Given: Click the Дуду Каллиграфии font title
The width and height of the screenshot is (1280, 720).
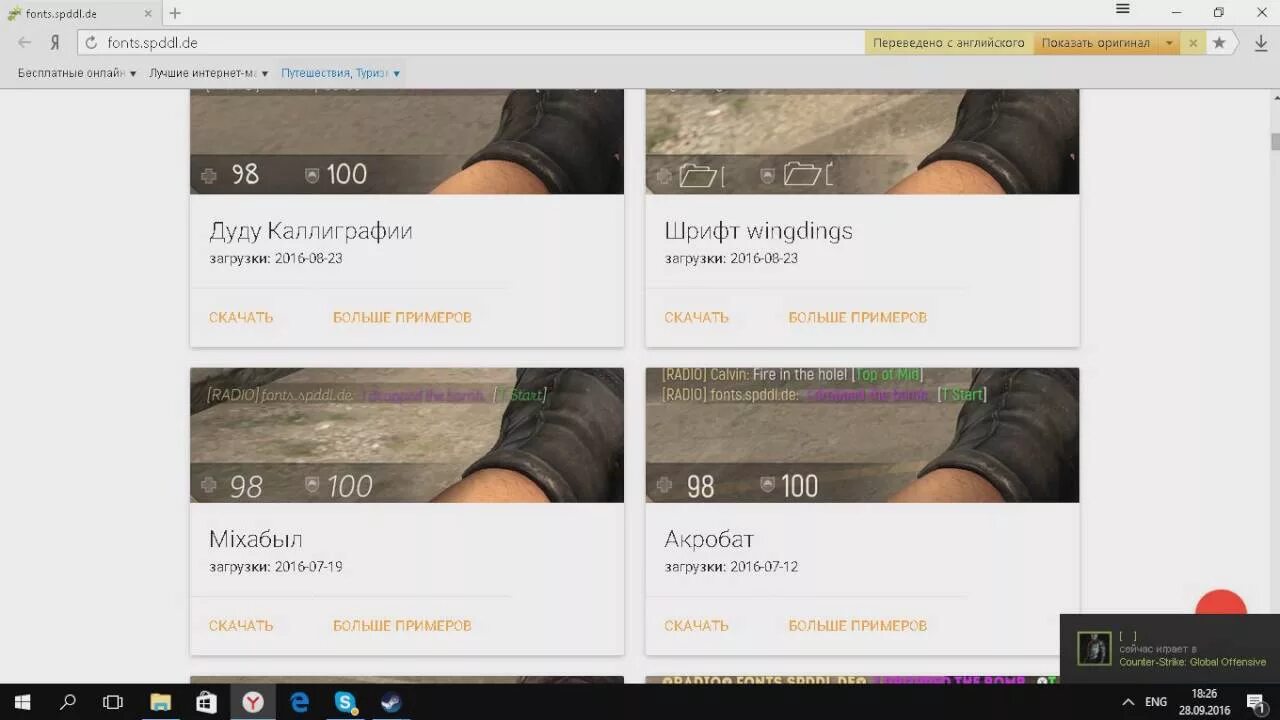Looking at the screenshot, I should [310, 231].
